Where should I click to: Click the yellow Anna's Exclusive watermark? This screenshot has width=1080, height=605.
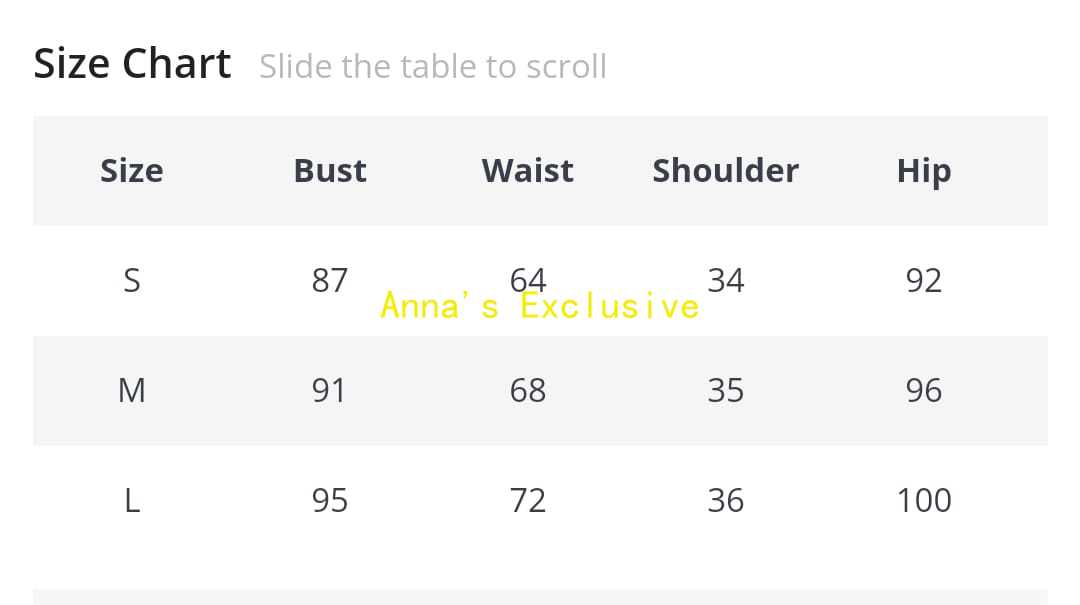(x=540, y=306)
